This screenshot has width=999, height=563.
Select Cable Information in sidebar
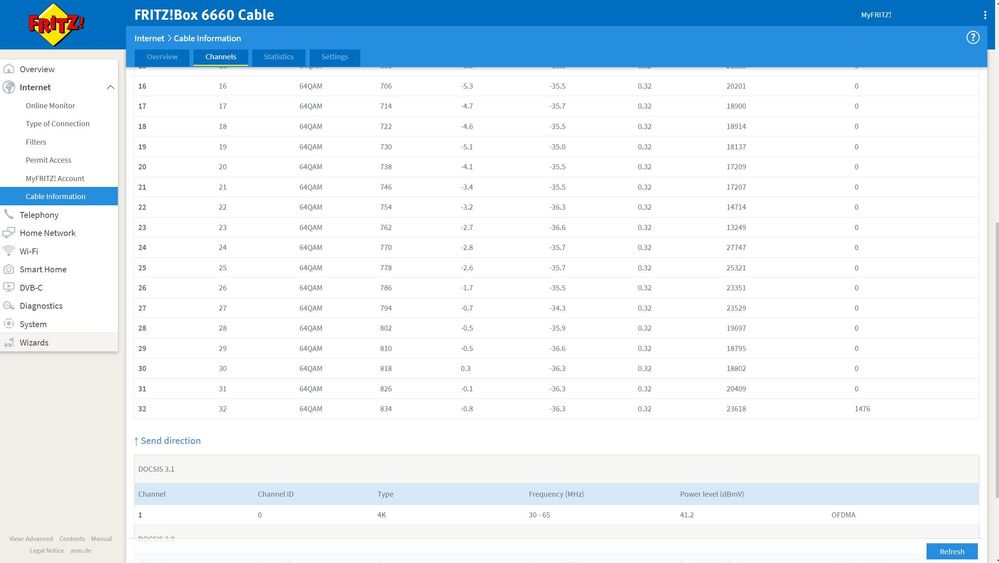point(59,196)
